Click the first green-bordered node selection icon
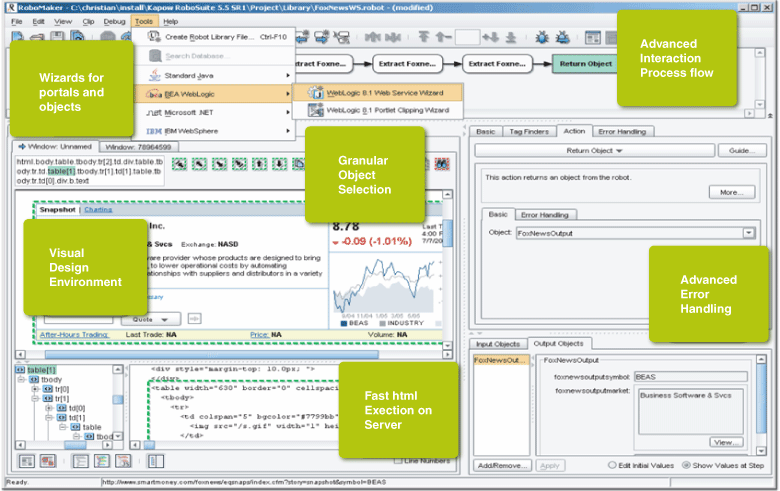 click(x=180, y=164)
